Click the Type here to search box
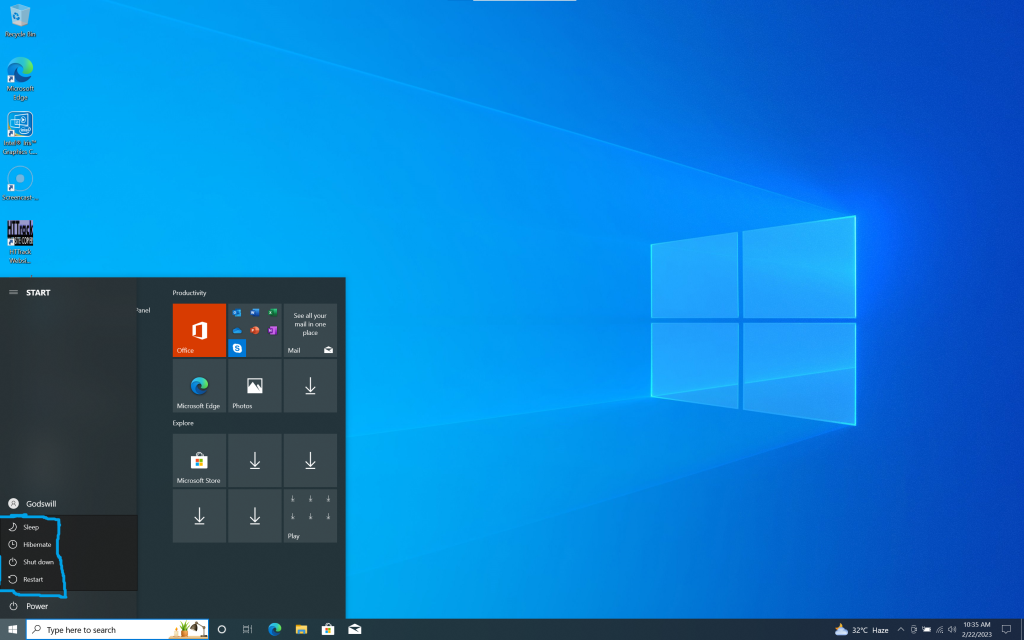 pyautogui.click(x=118, y=630)
